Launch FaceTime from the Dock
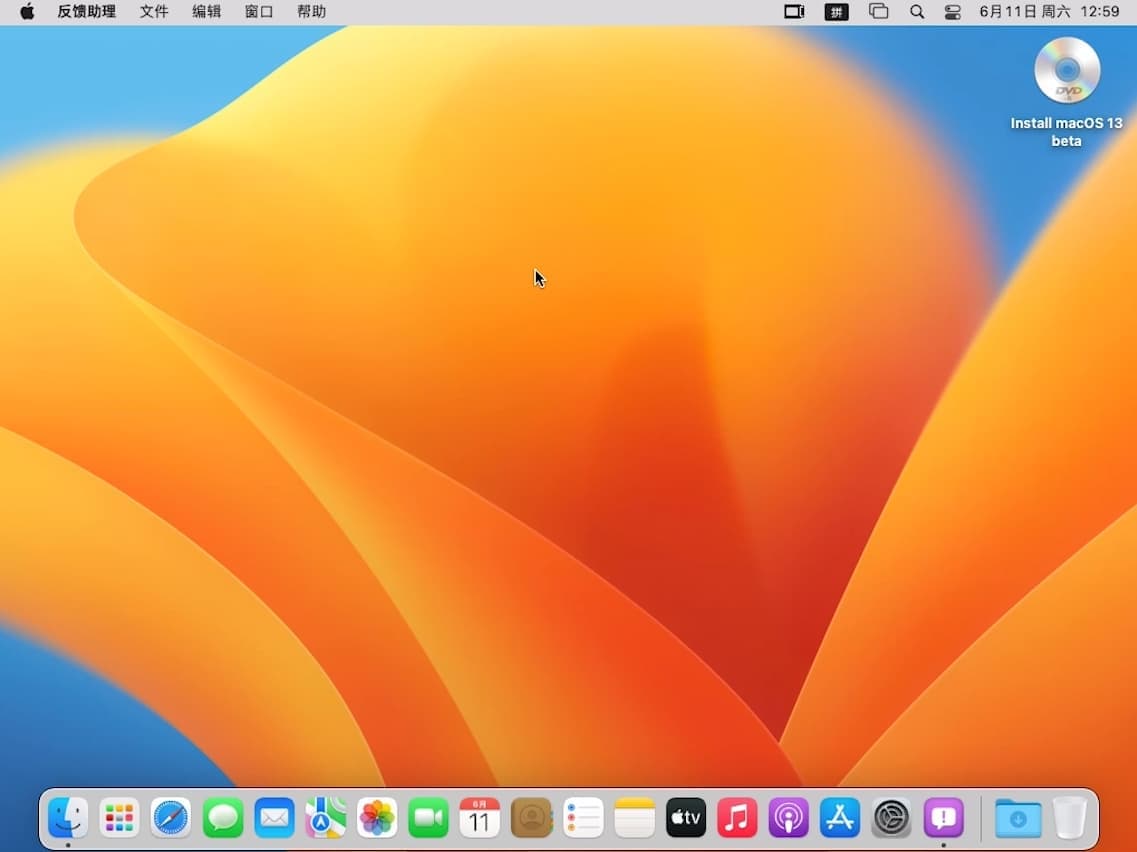The image size is (1137, 852). (x=428, y=817)
